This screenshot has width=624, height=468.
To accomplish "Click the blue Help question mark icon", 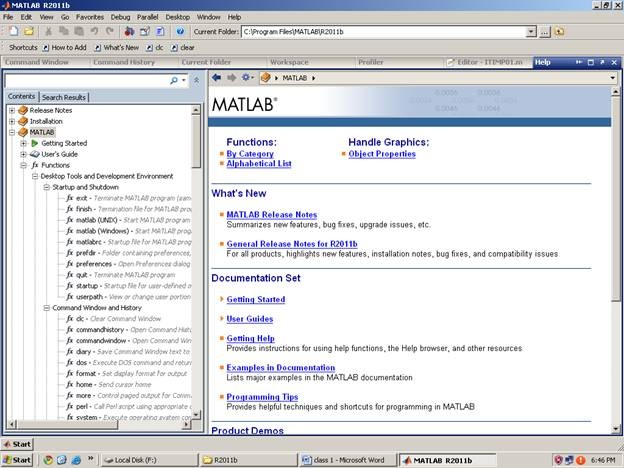I will click(x=180, y=31).
